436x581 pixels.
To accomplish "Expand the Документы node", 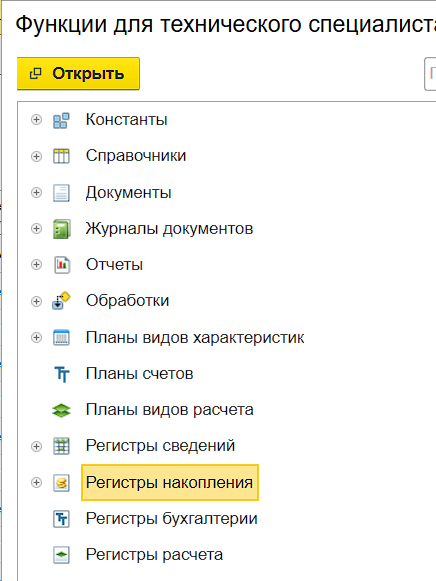I will point(36,193).
